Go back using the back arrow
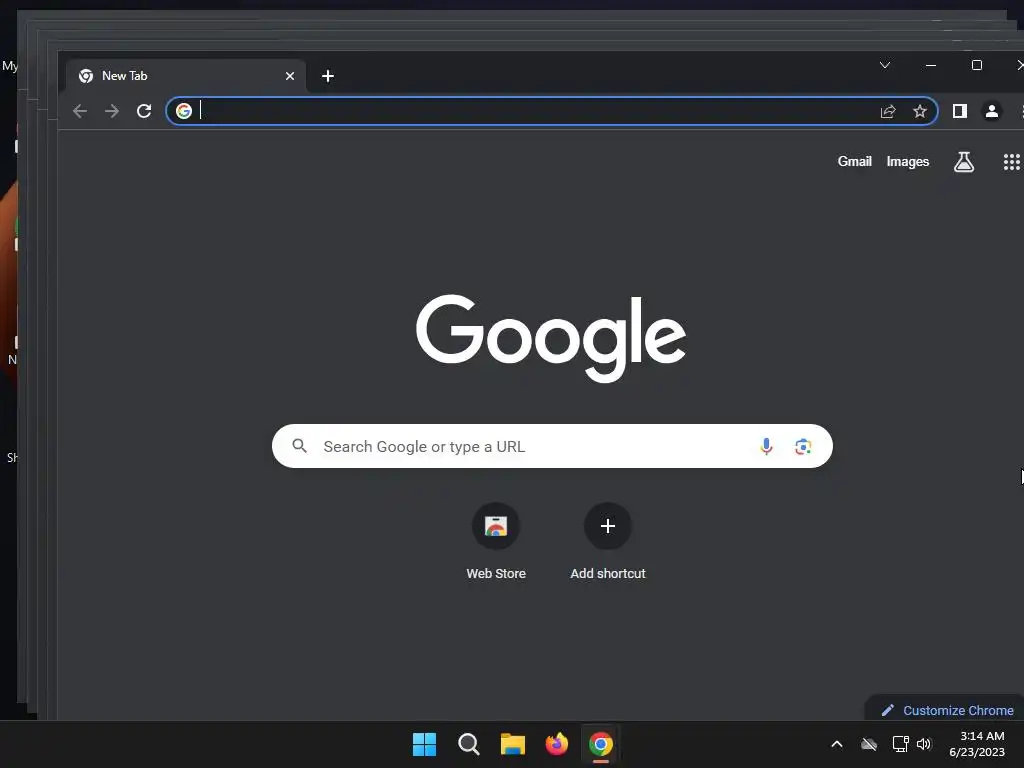 coord(80,111)
